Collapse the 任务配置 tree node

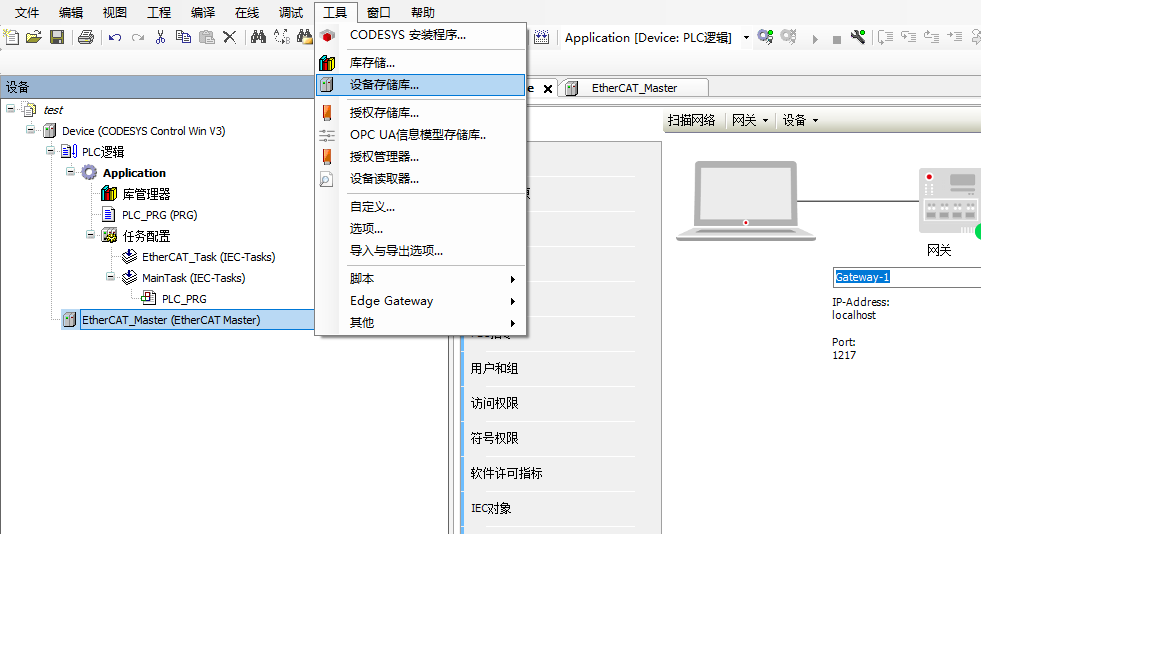click(90, 235)
